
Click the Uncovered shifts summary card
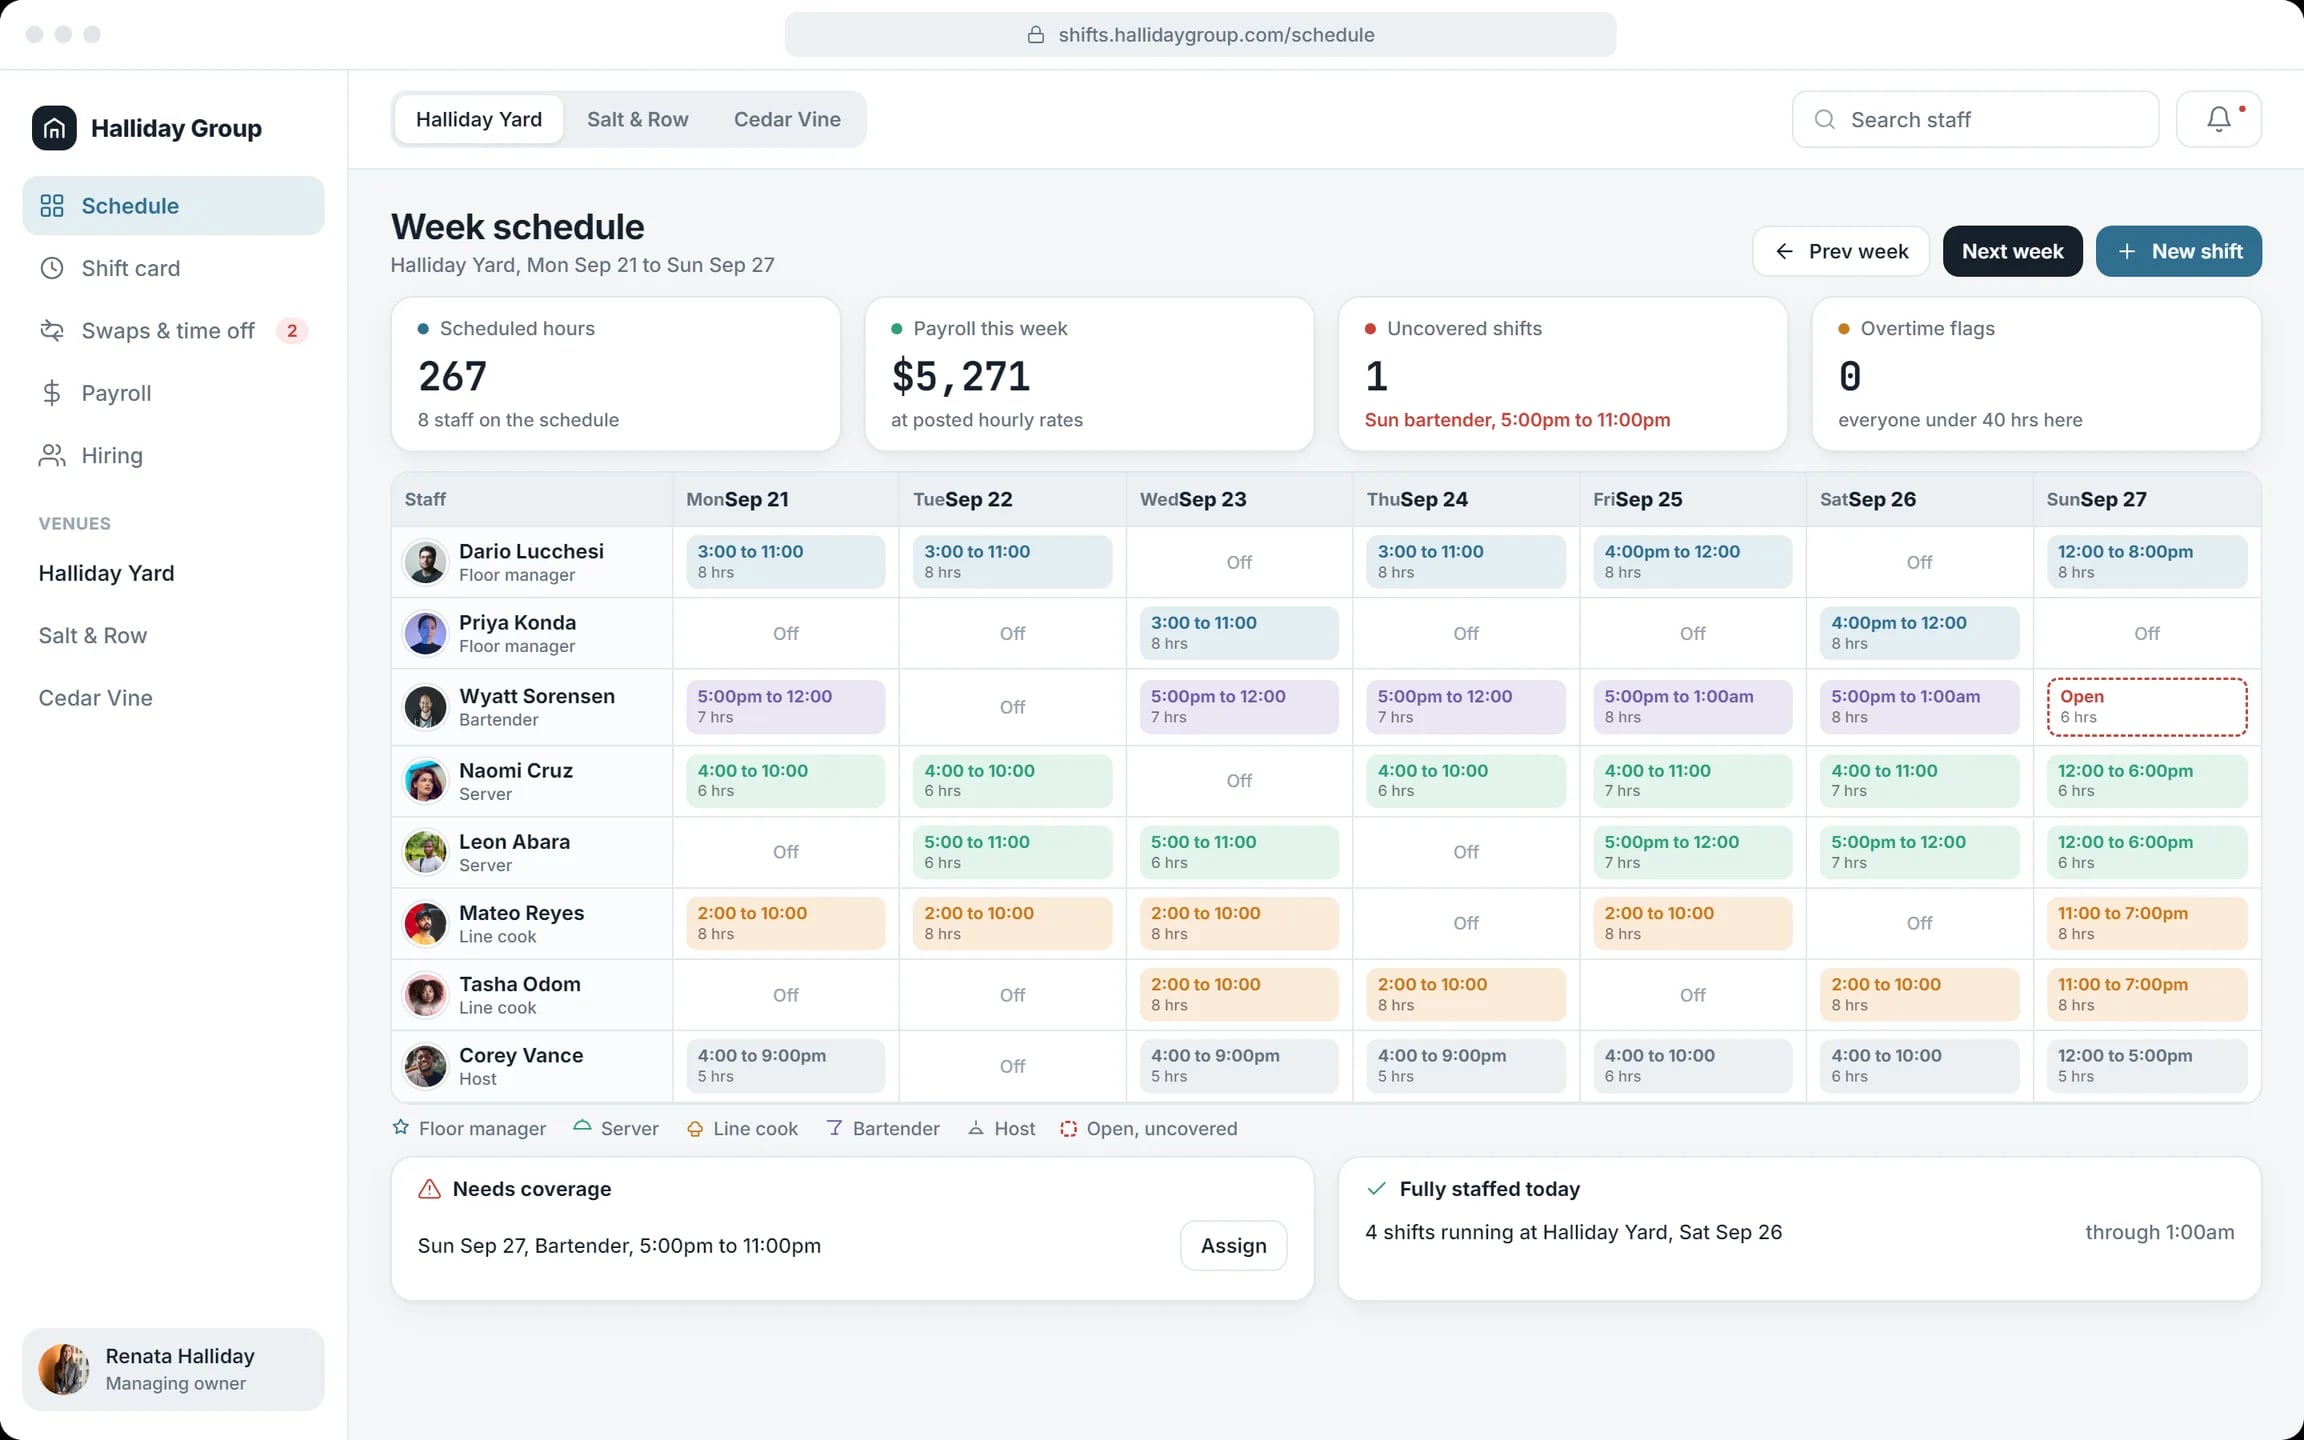coord(1562,374)
